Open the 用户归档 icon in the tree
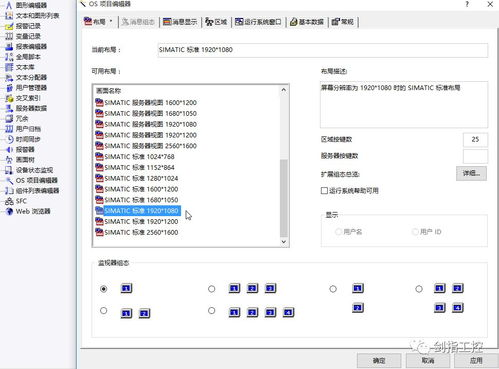This screenshot has width=499, height=369. tap(9, 129)
